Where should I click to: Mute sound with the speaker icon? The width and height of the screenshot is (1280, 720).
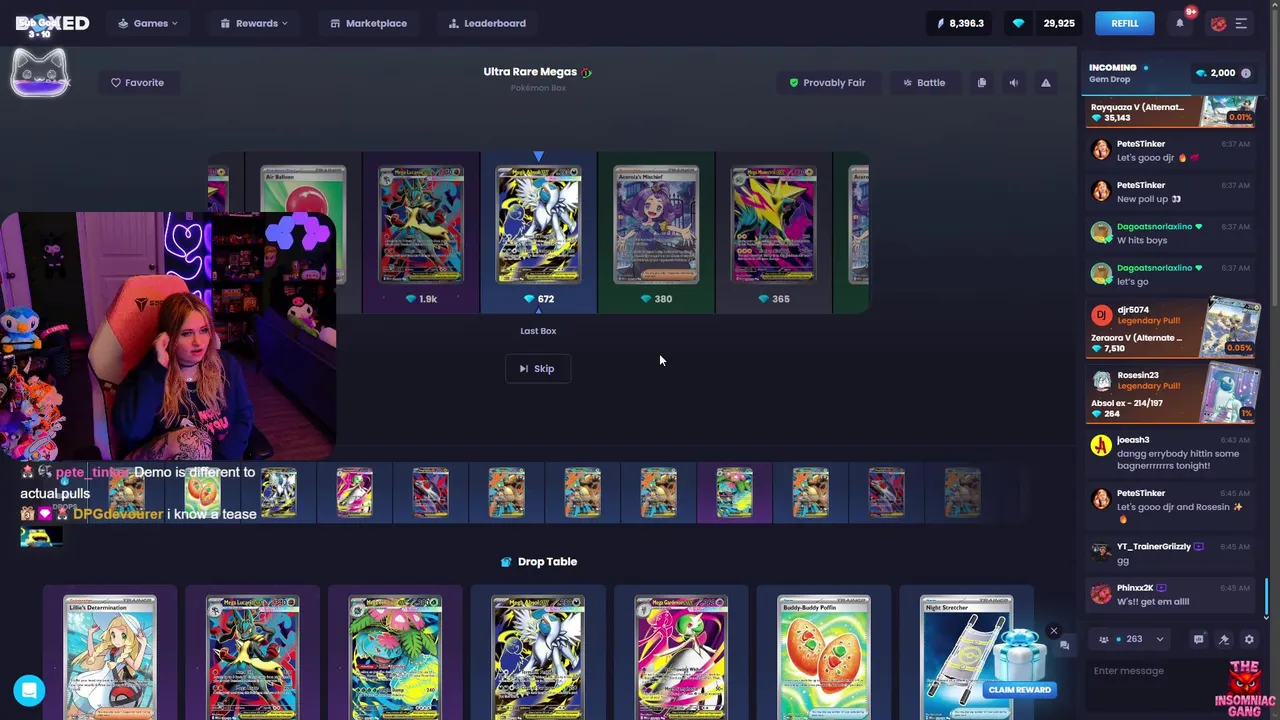(x=1013, y=83)
